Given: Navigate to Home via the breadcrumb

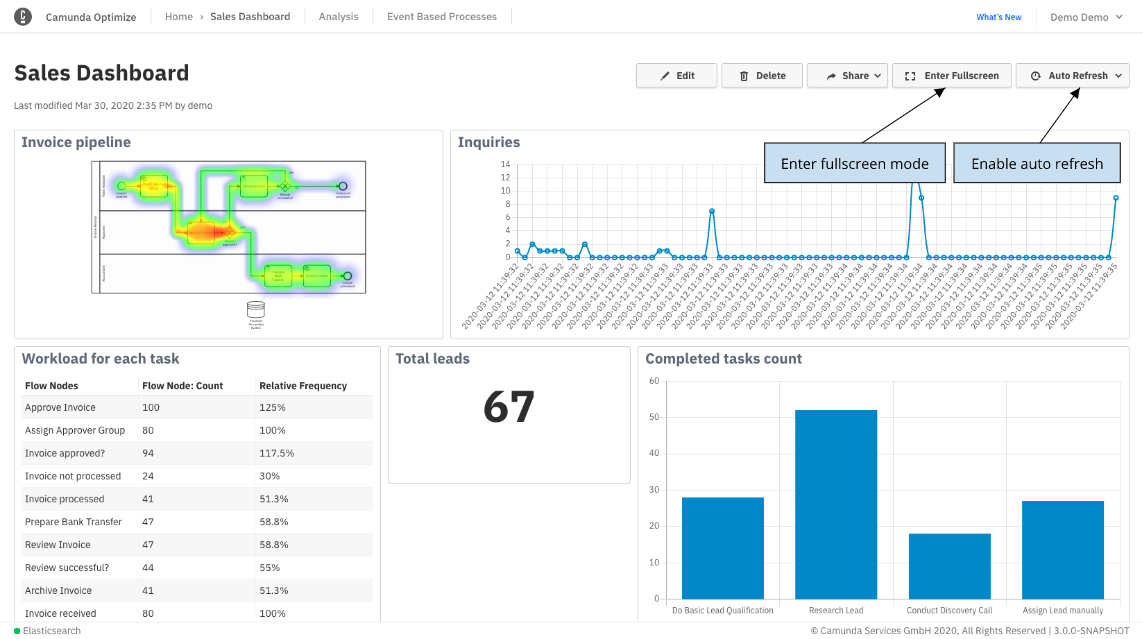Looking at the screenshot, I should [x=178, y=16].
